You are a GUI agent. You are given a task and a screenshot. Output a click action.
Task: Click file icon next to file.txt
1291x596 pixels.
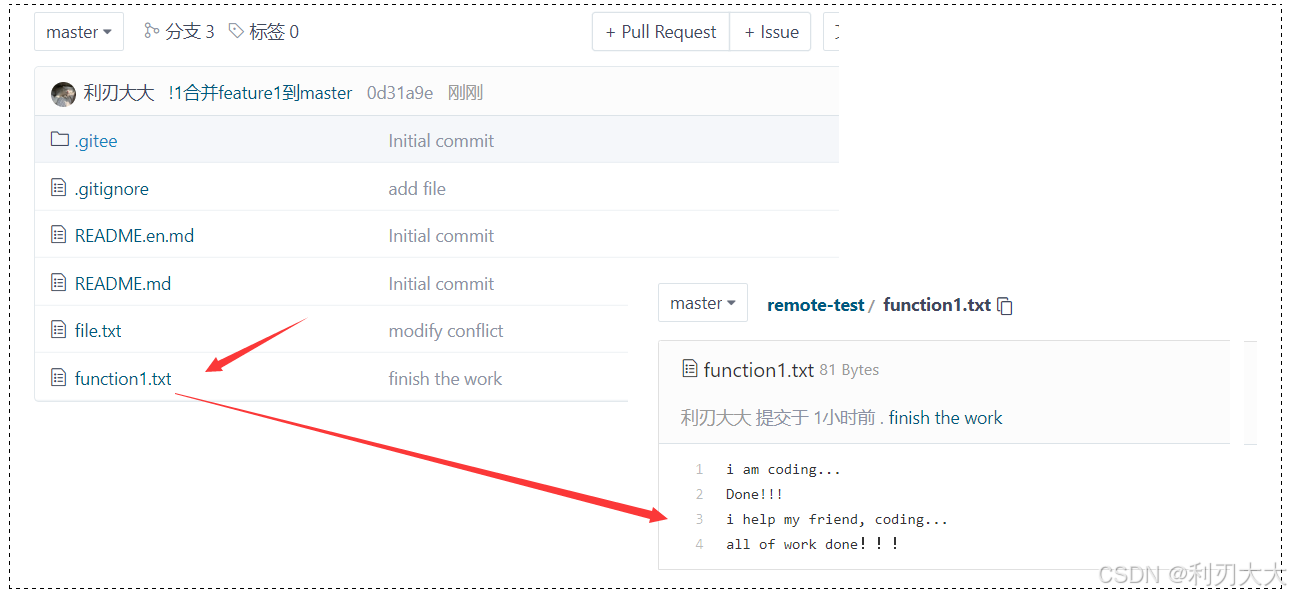[x=59, y=330]
